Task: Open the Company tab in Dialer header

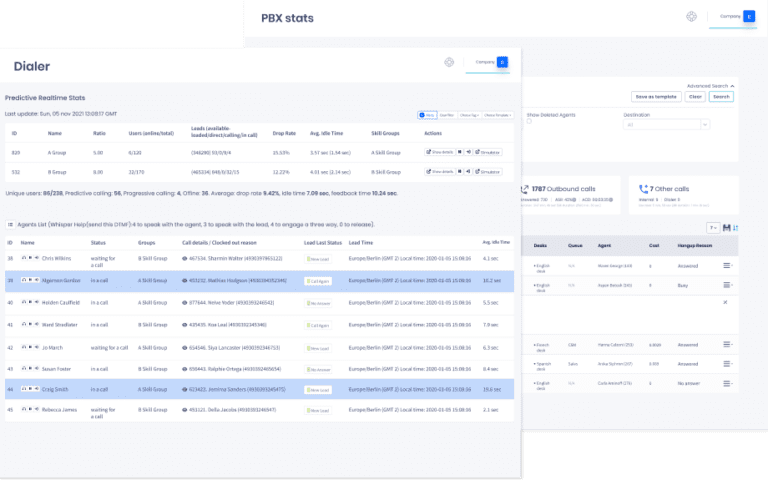Action: pos(484,62)
